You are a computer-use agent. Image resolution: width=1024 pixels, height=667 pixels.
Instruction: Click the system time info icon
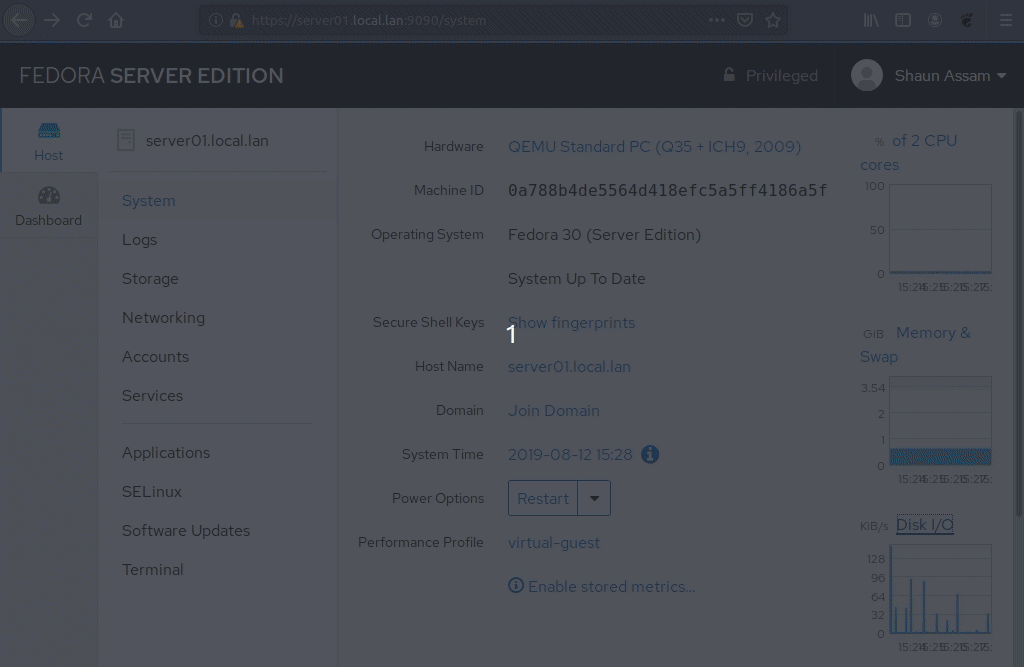[650, 454]
